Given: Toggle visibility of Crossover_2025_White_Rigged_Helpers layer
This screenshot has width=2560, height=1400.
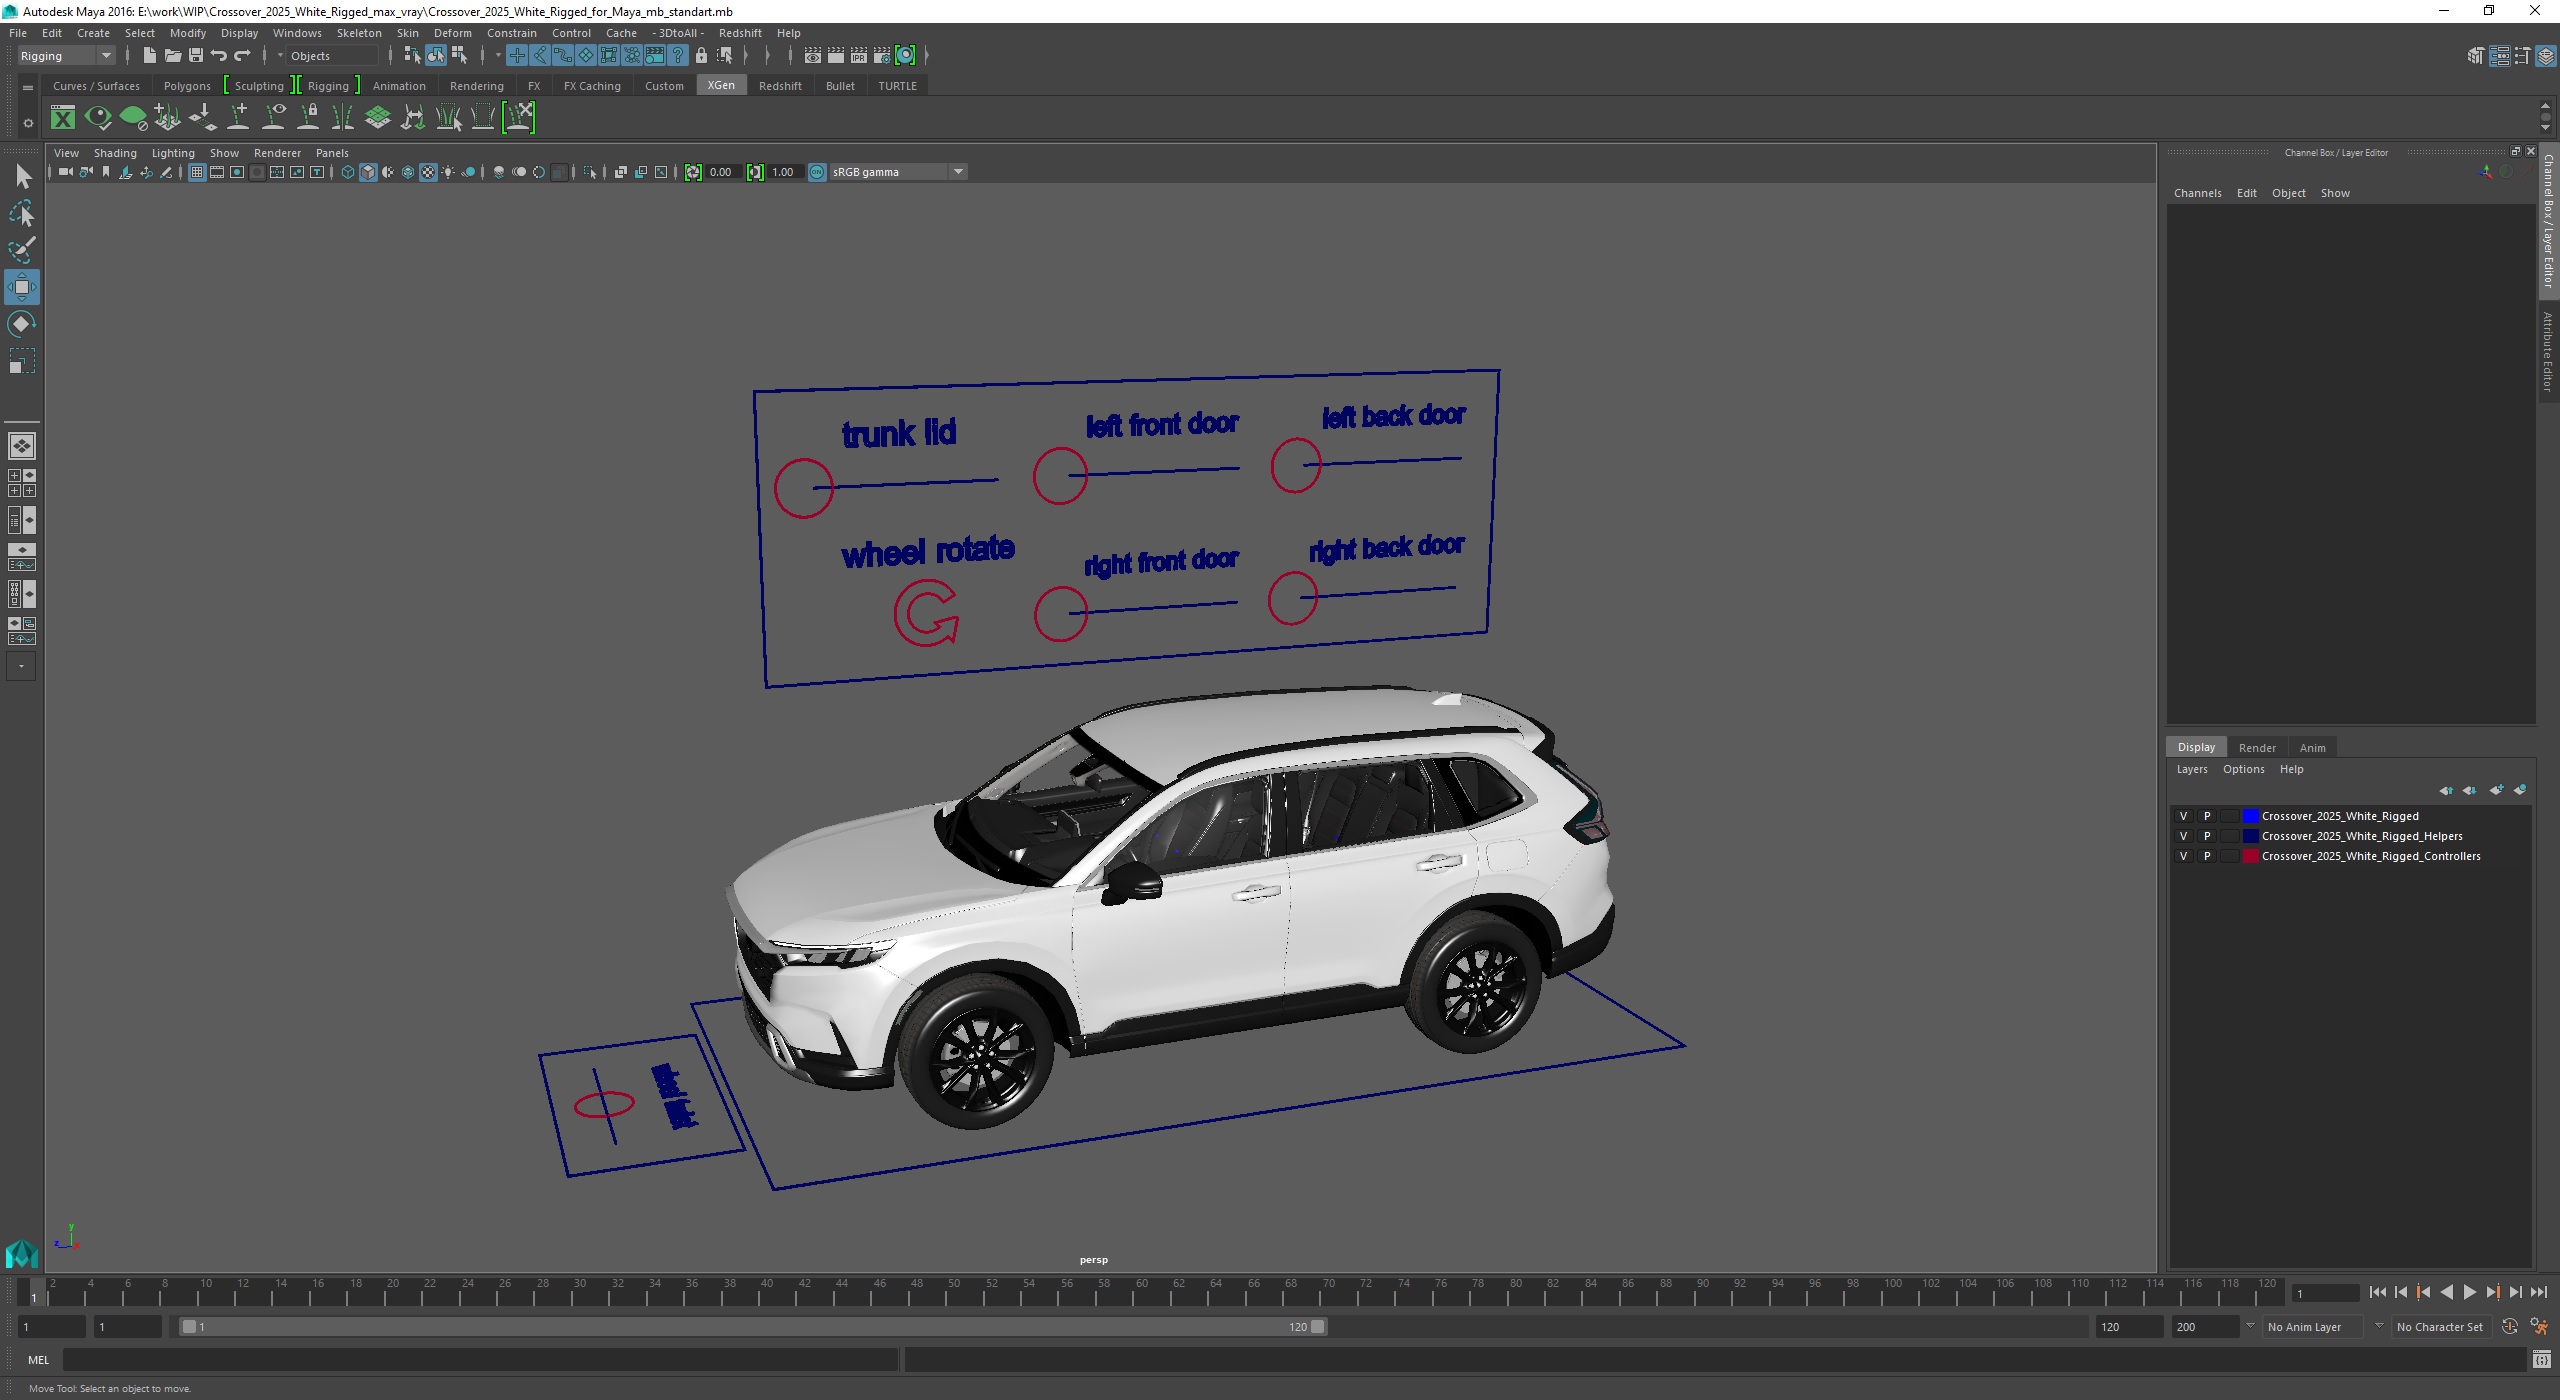Looking at the screenshot, I should (x=2183, y=836).
